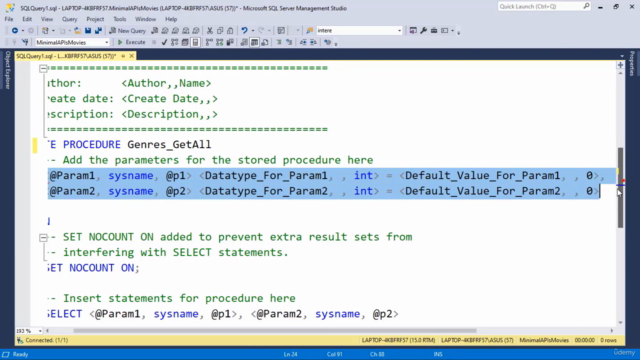Focus the Quick Launch search field
The width and height of the screenshot is (640, 360).
click(x=544, y=7)
